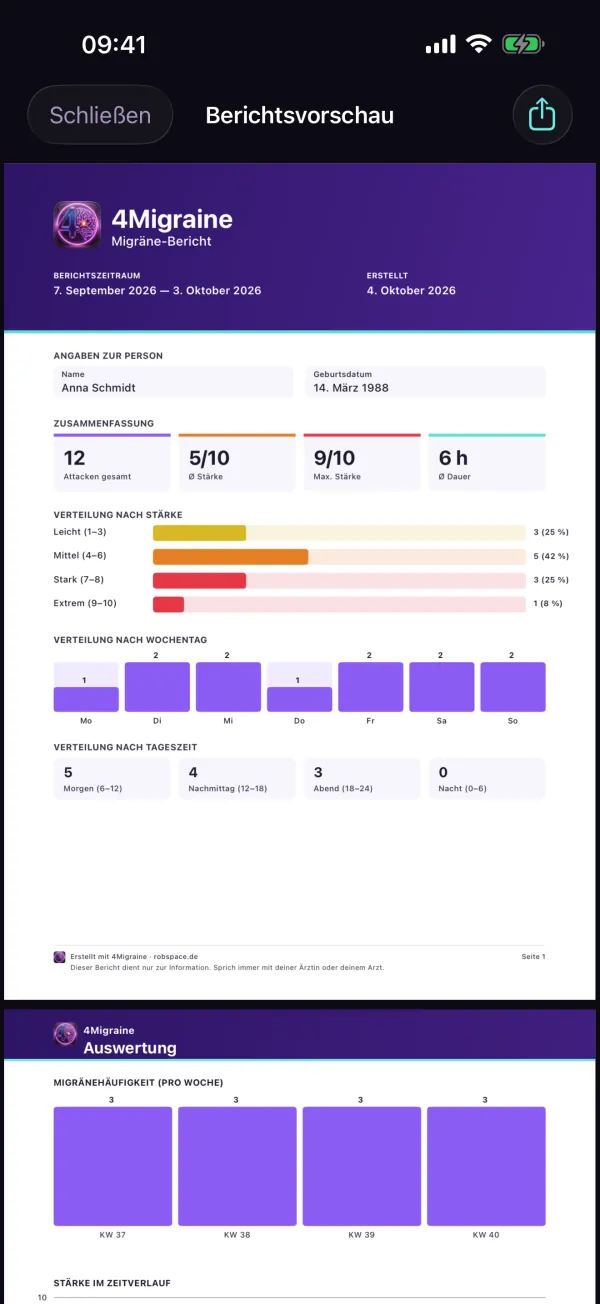
Task: Click the 'STÄRKE IM ZEITVERLAUF' heading
Action: pos(113,1282)
